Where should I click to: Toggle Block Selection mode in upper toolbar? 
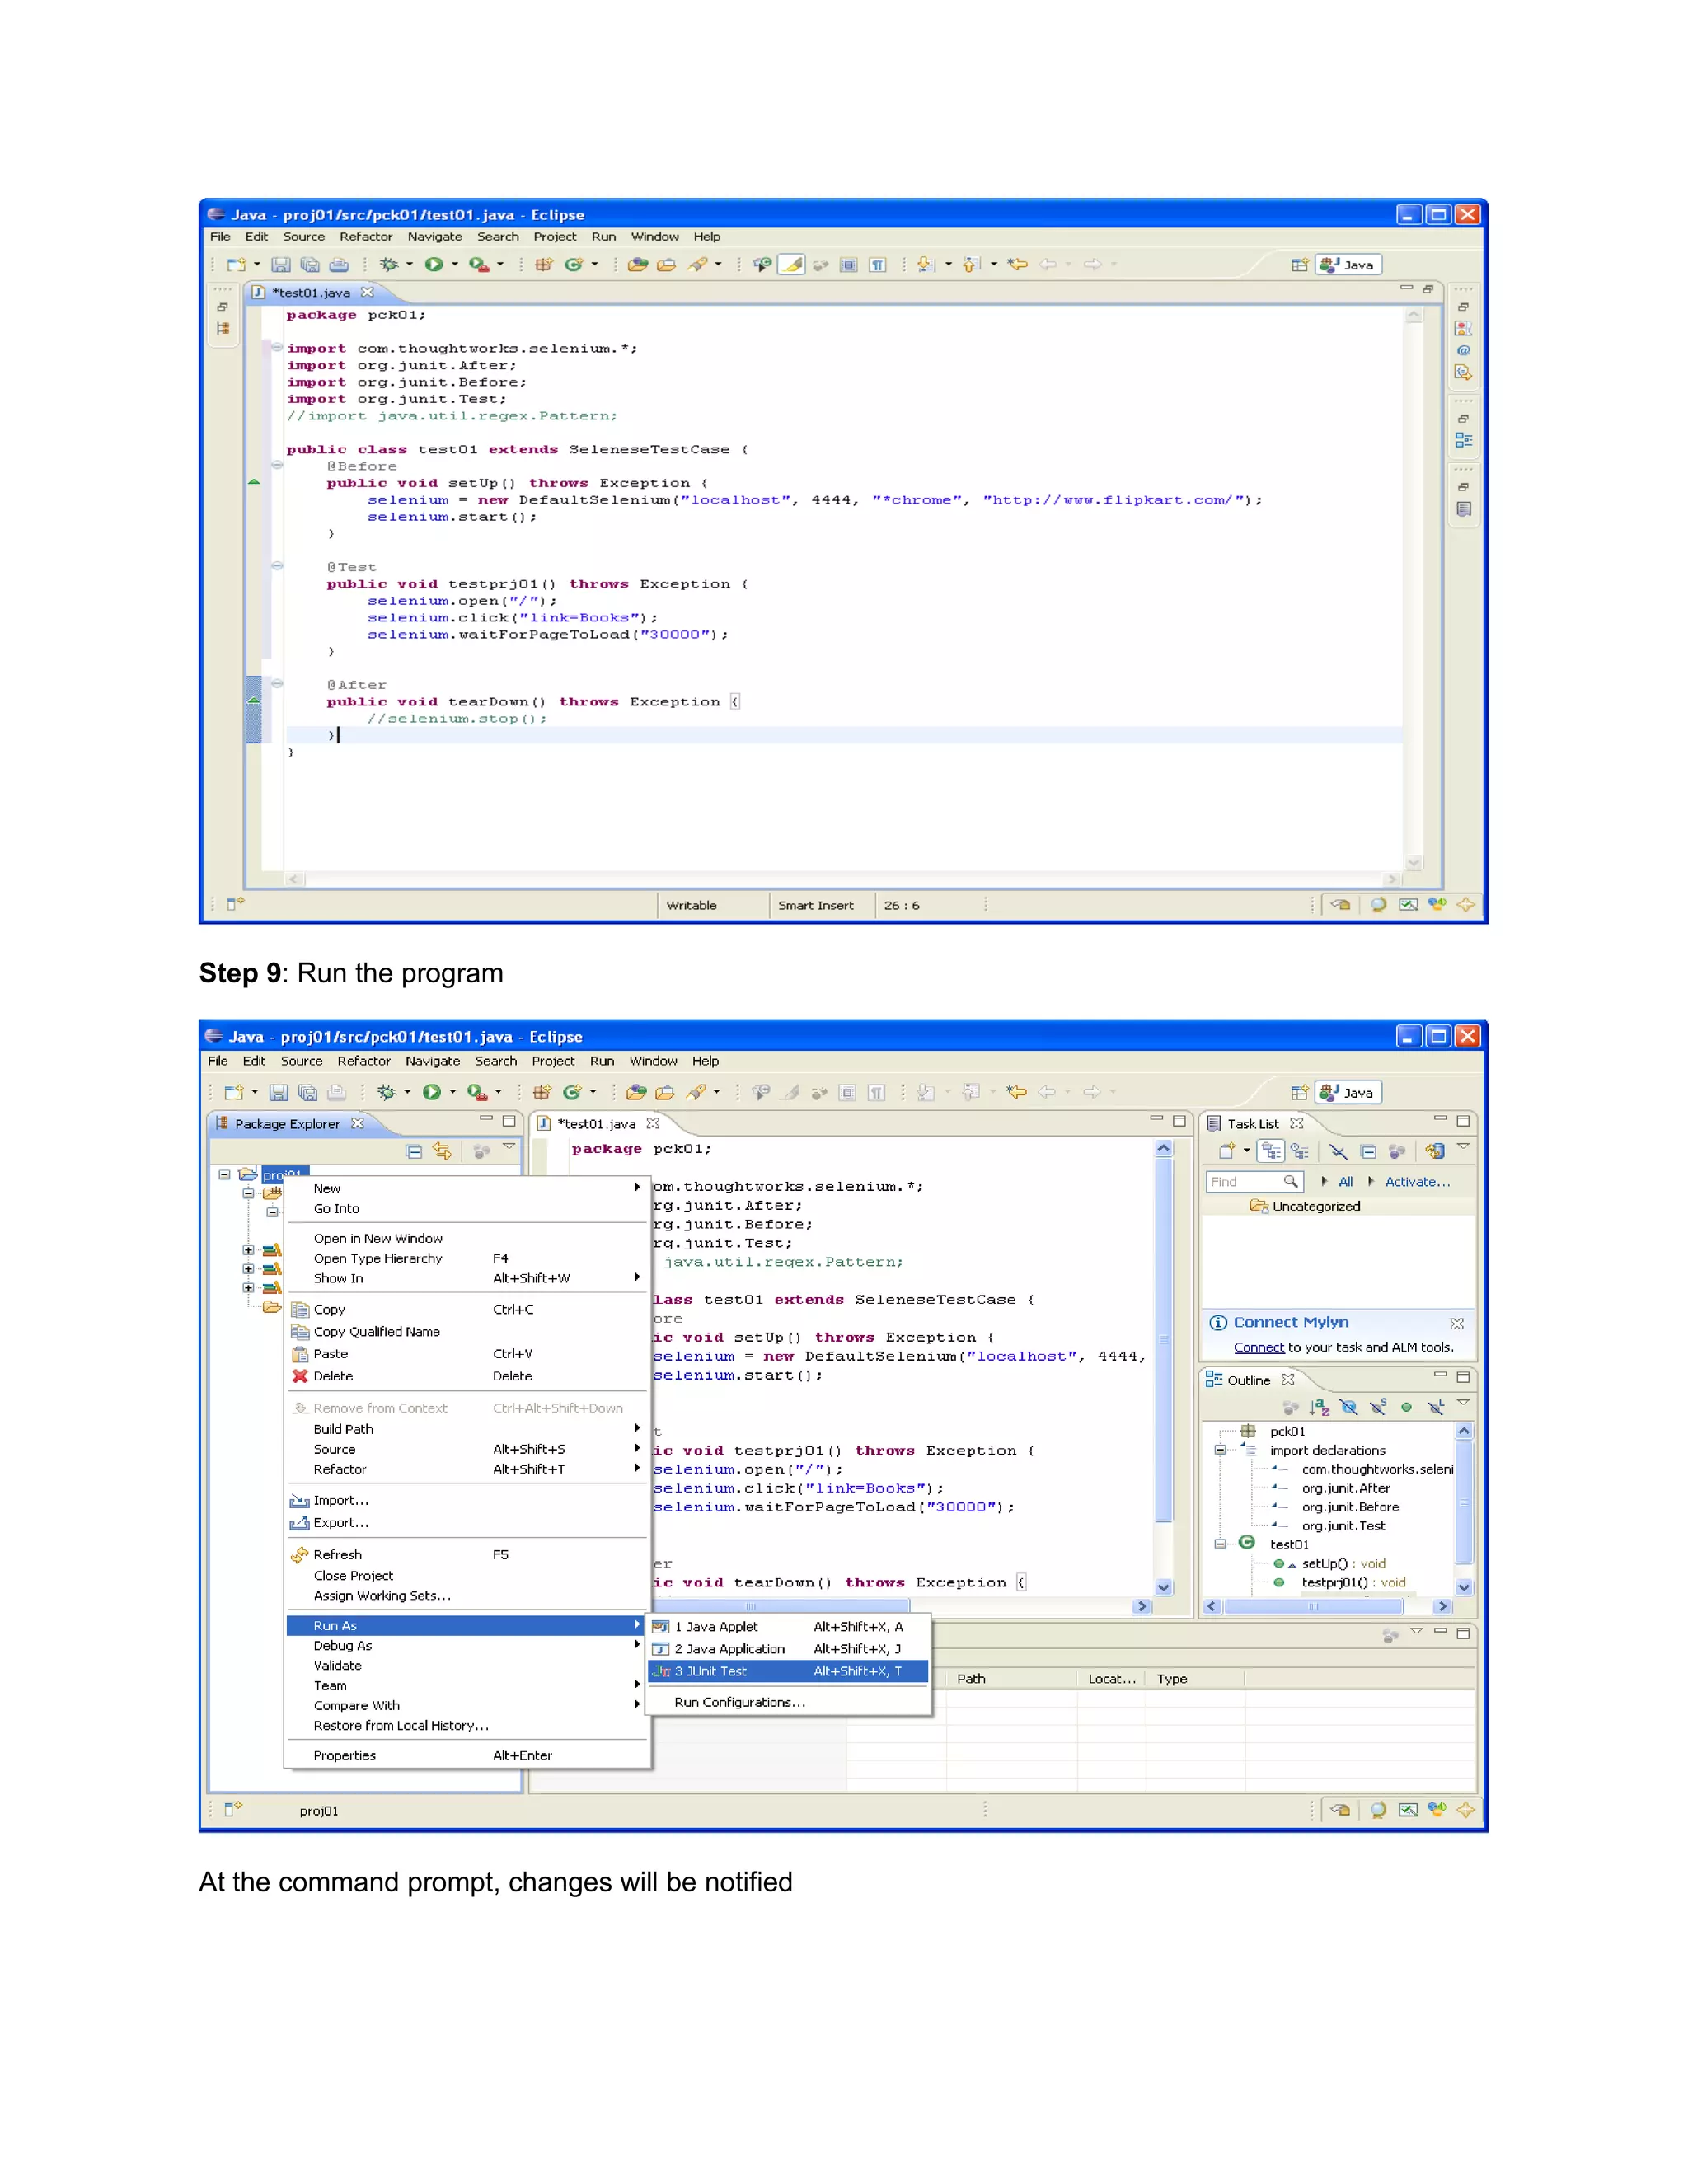click(848, 265)
